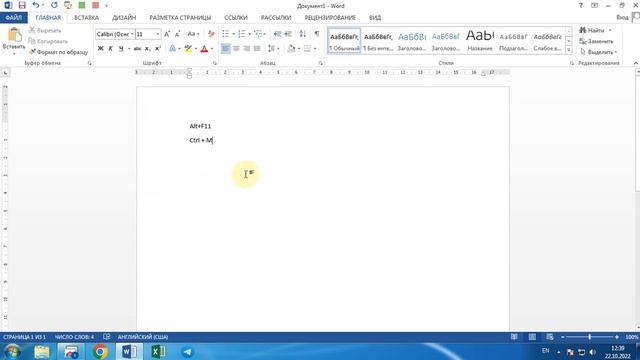Paste using the Вставить button
This screenshot has width=640, height=360.
pyautogui.click(x=14, y=41)
